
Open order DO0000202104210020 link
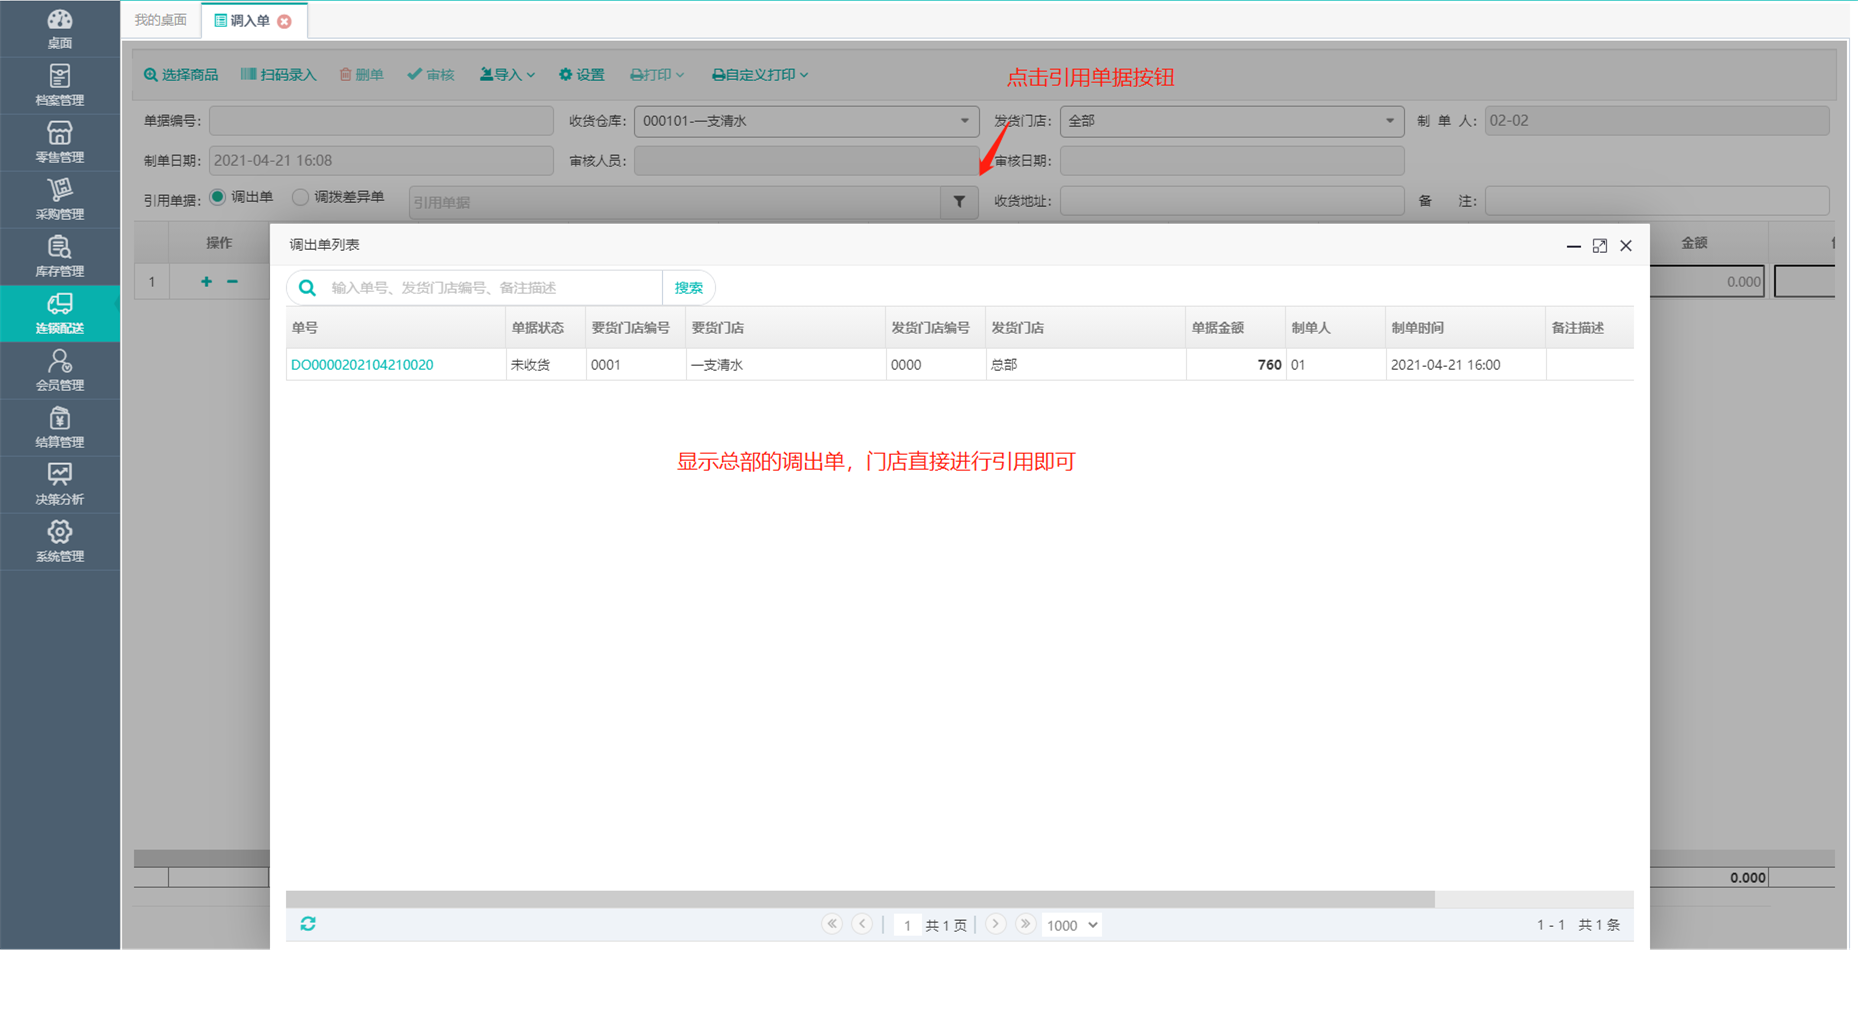click(362, 365)
